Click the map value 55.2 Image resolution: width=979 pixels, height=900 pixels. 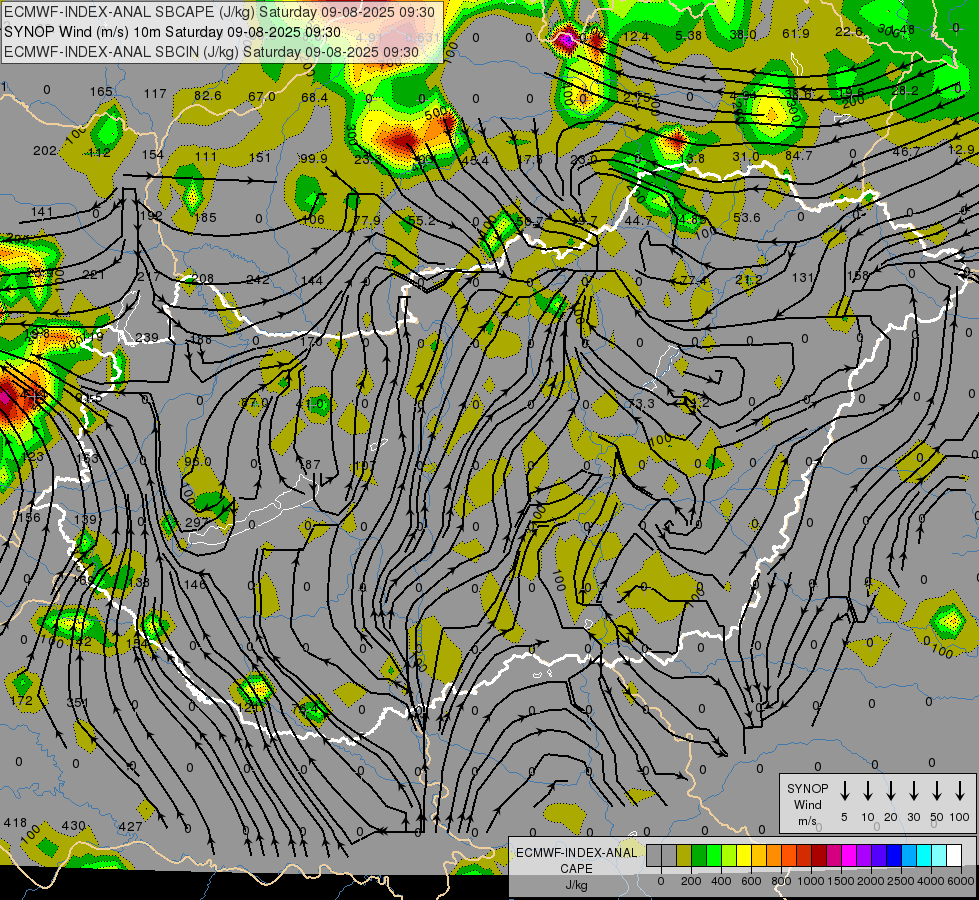422,220
